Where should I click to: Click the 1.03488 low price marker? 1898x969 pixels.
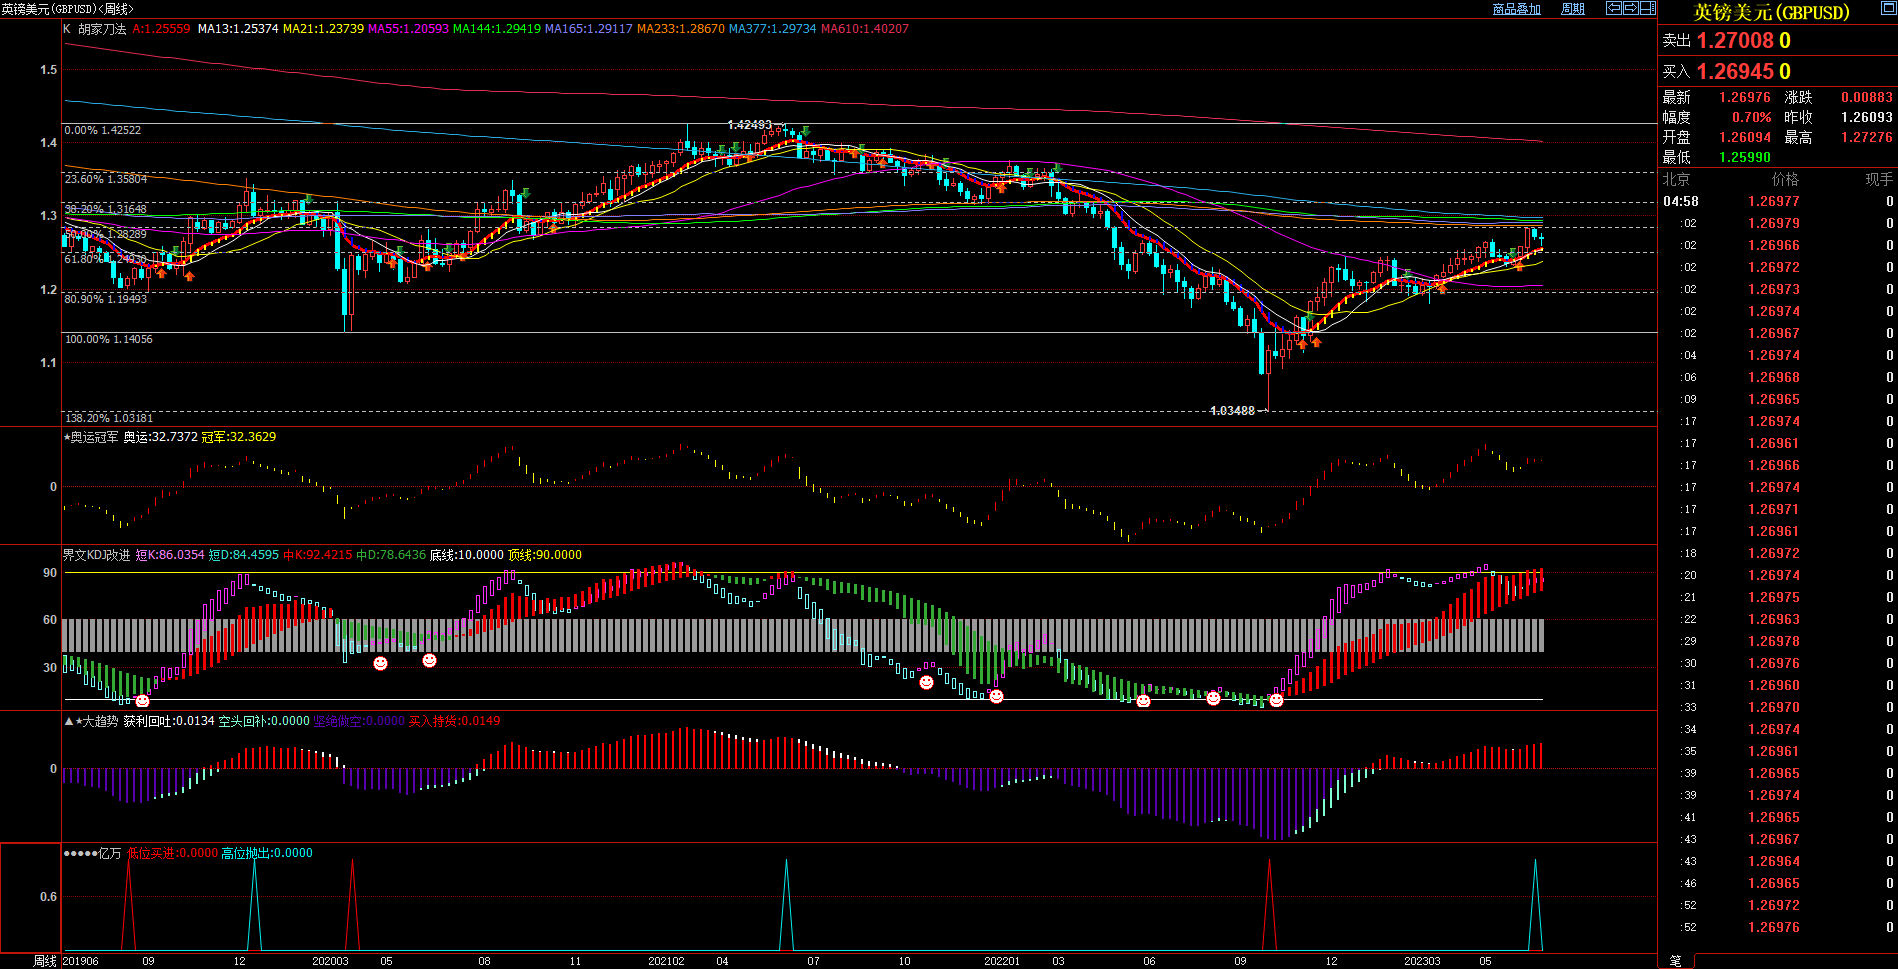1232,411
